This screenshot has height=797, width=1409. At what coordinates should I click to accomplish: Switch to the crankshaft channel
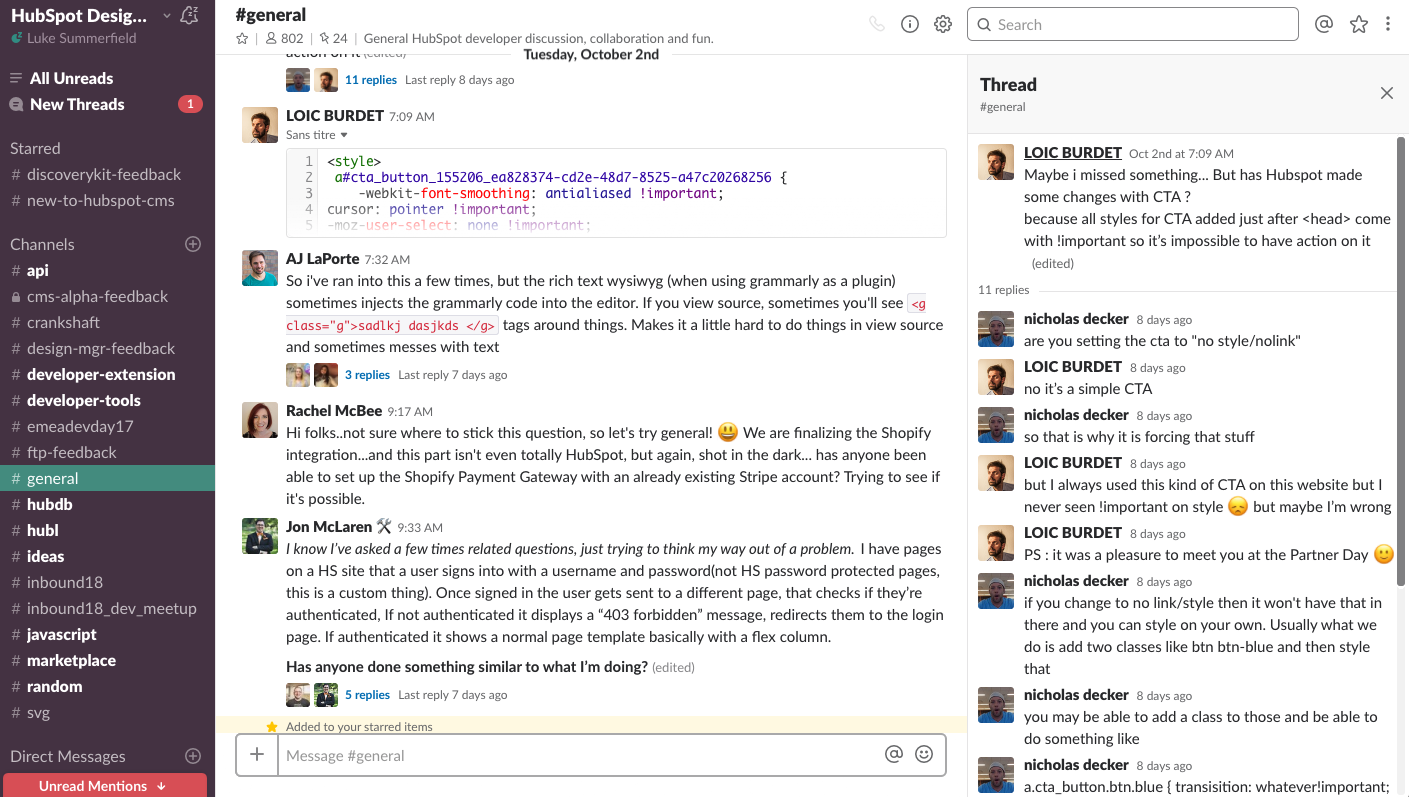click(107, 322)
